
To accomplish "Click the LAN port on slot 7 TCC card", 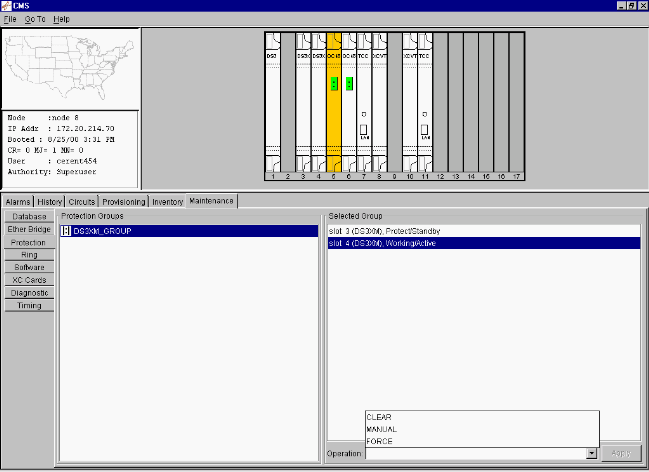I will [x=363, y=130].
